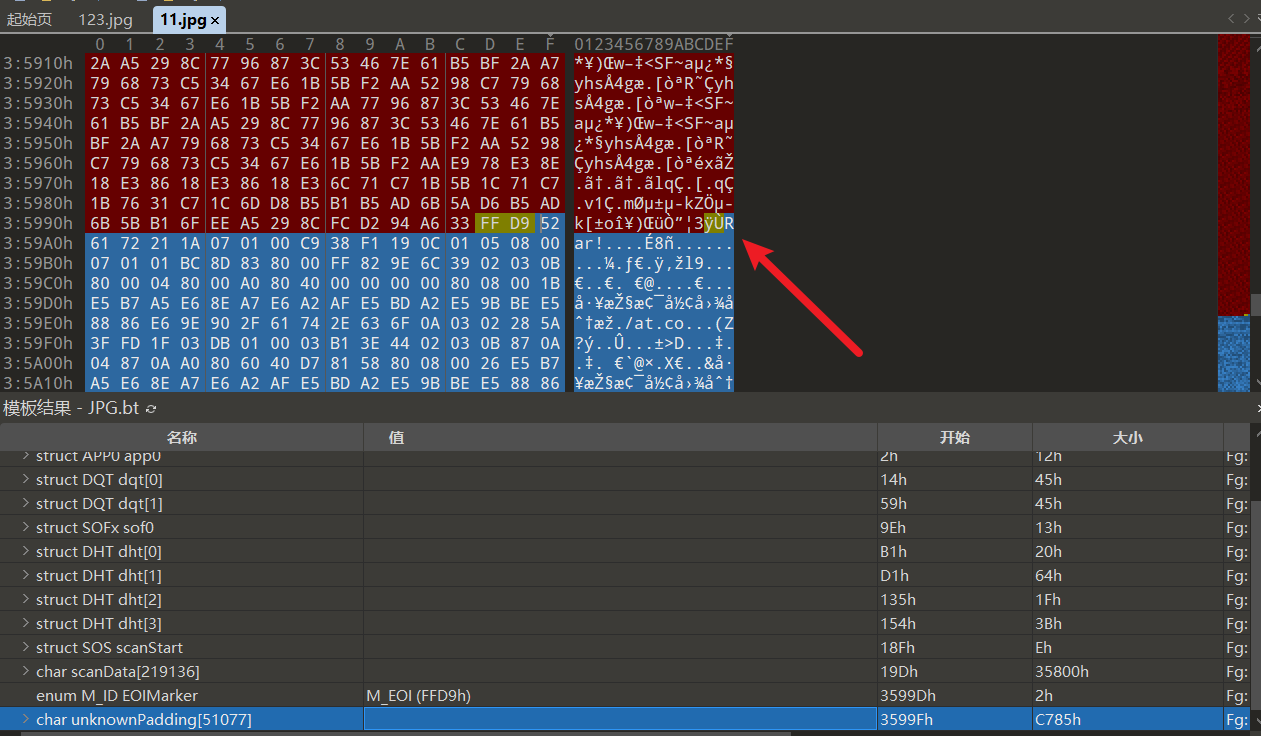Viewport: 1261px width, 736px height.
Task: Expand struct DQT dqt[1]
Action: click(x=26, y=503)
